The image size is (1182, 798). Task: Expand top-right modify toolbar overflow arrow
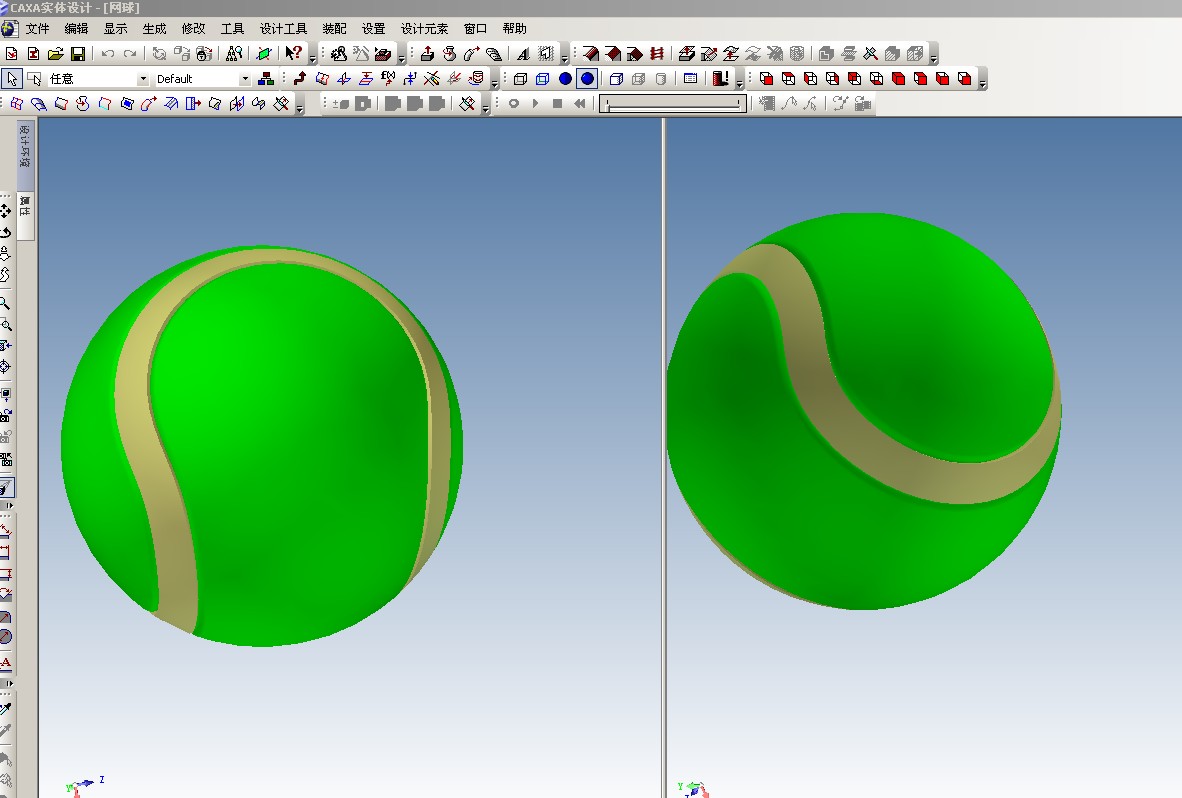[x=934, y=55]
